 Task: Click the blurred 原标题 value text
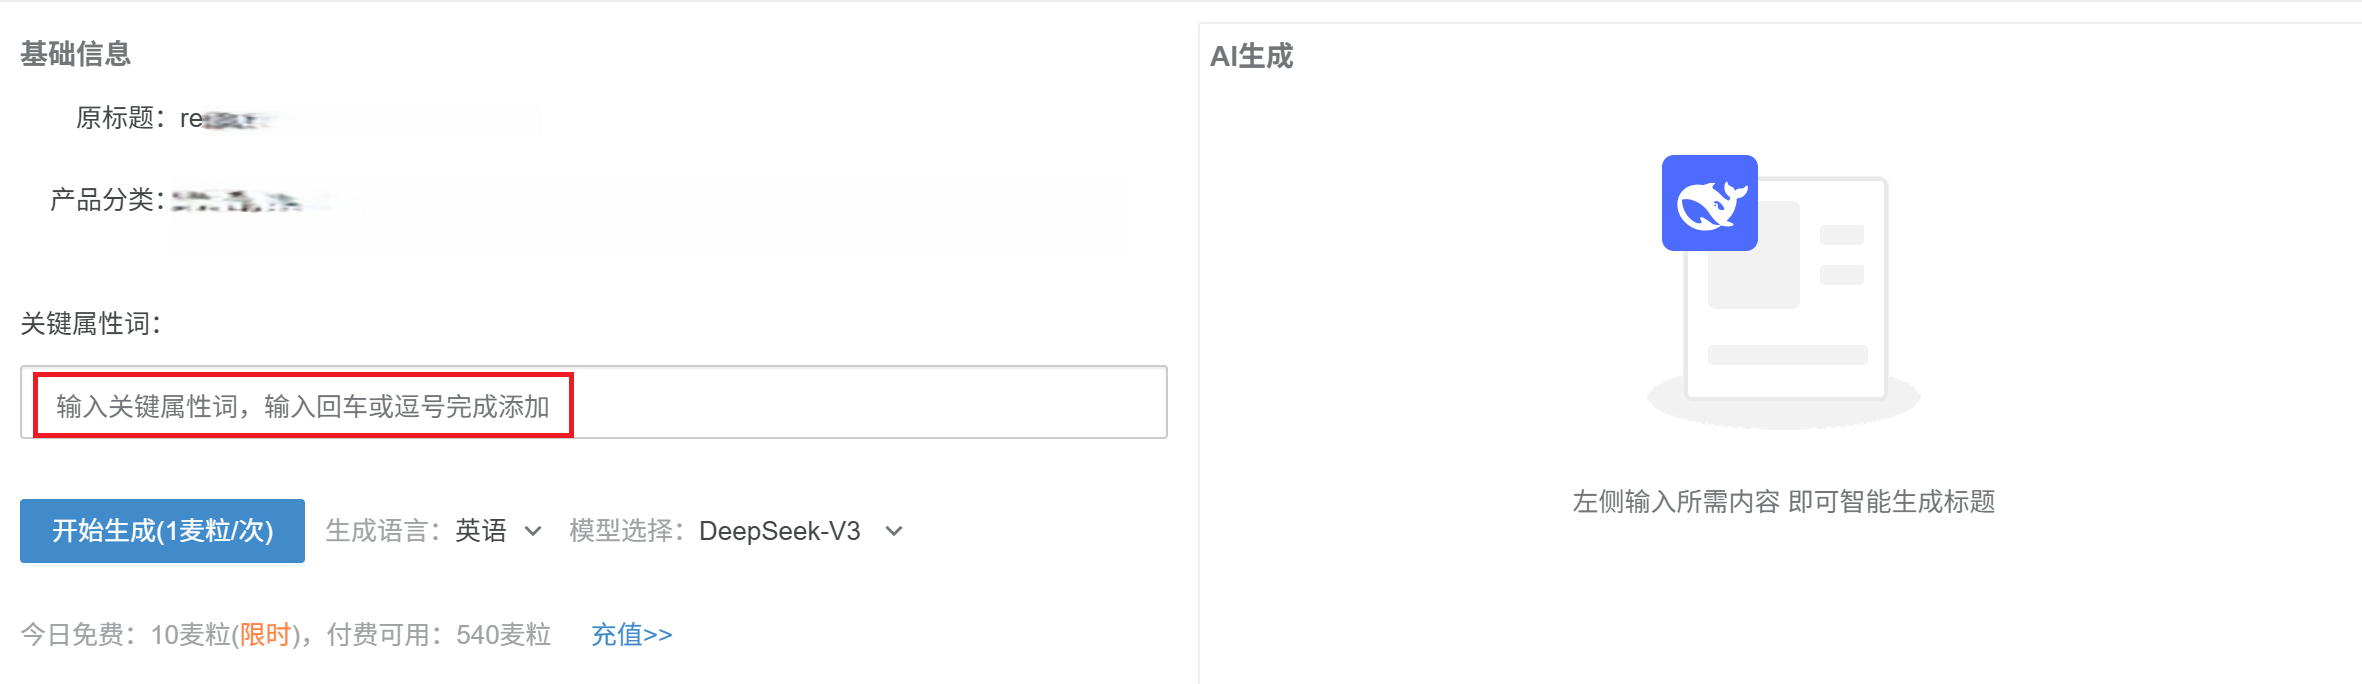coord(230,120)
